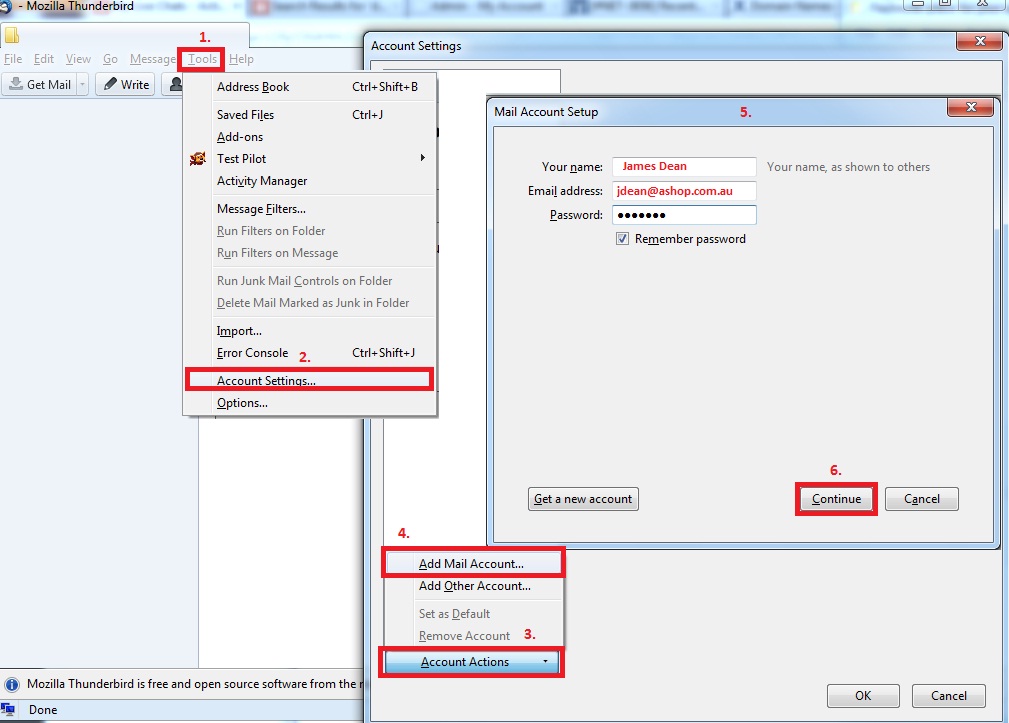
Task: Click the Thunderbird title bar icon
Action: click(5, 6)
